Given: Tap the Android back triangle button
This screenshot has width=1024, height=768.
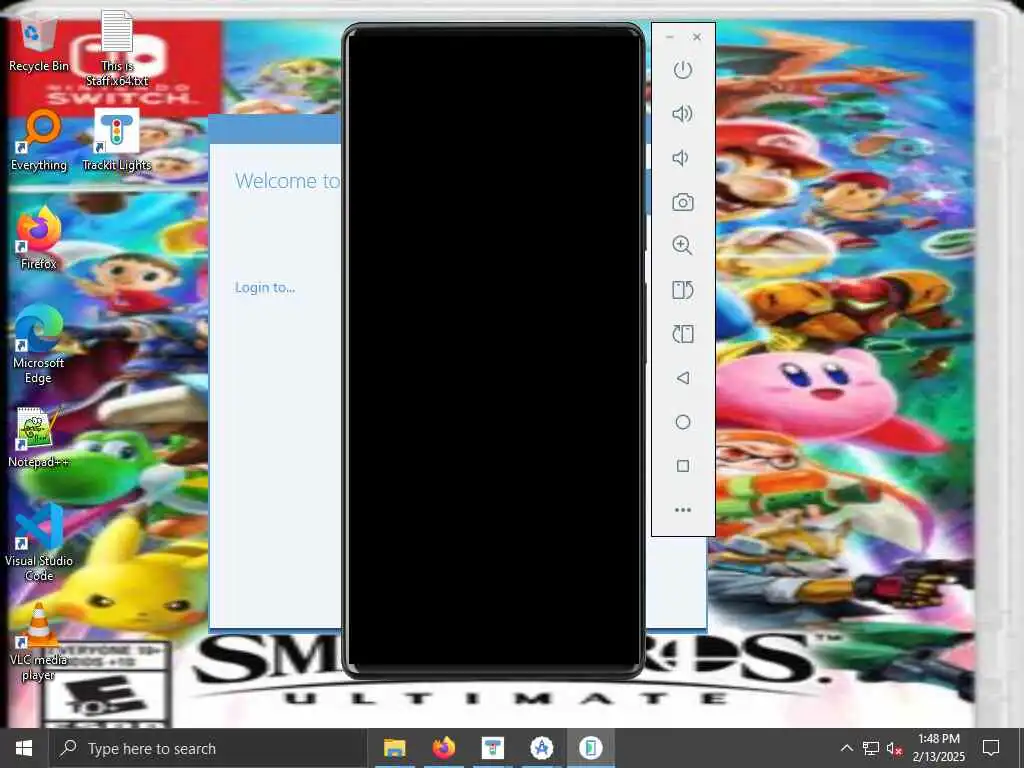Looking at the screenshot, I should click(682, 377).
